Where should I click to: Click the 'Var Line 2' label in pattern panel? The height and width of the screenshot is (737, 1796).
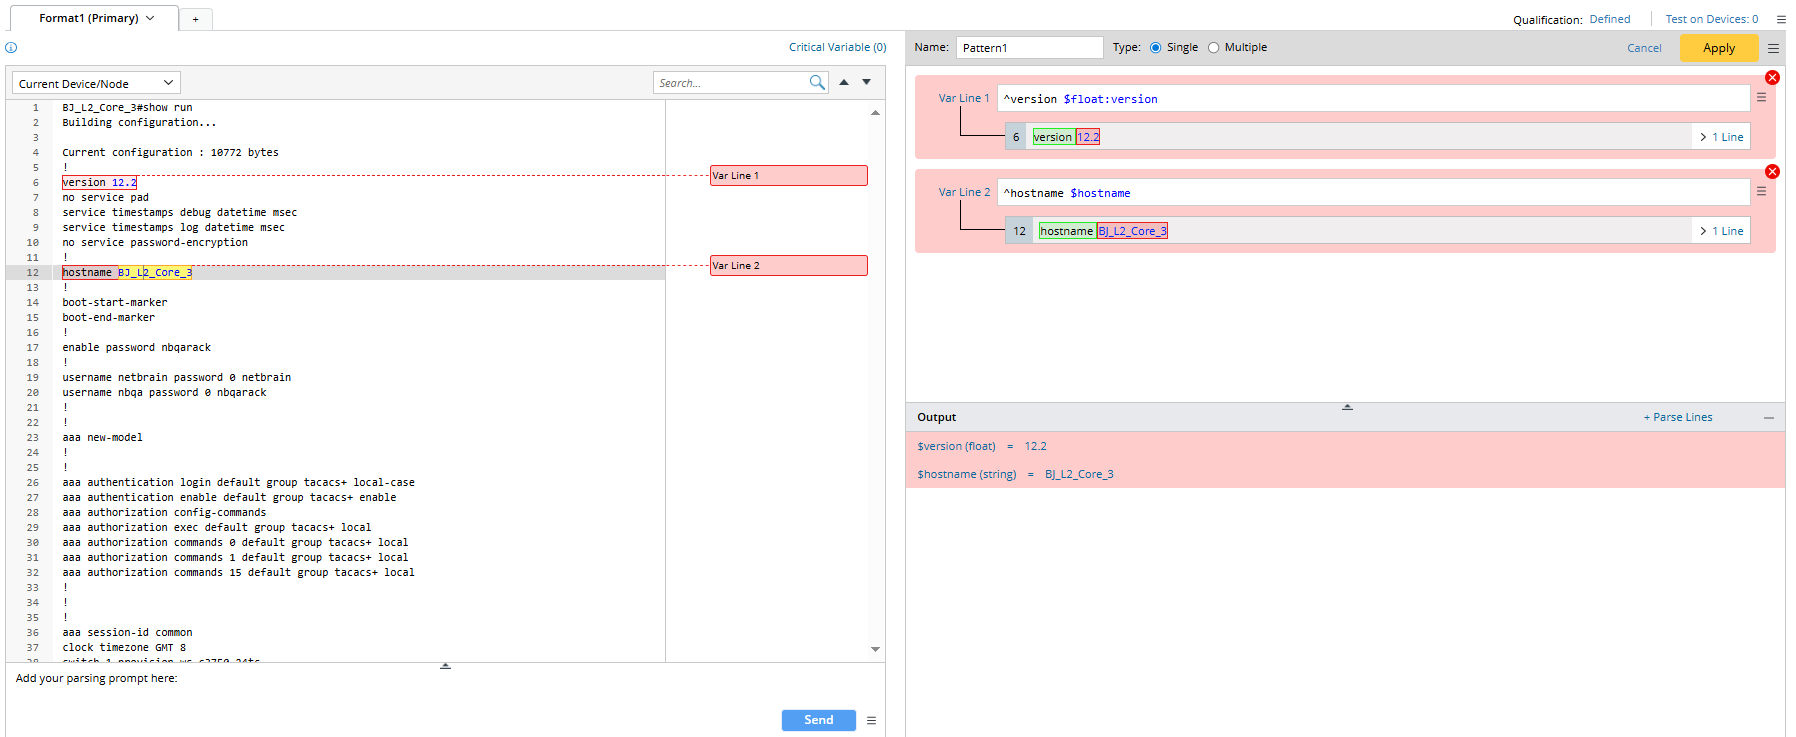pos(964,192)
